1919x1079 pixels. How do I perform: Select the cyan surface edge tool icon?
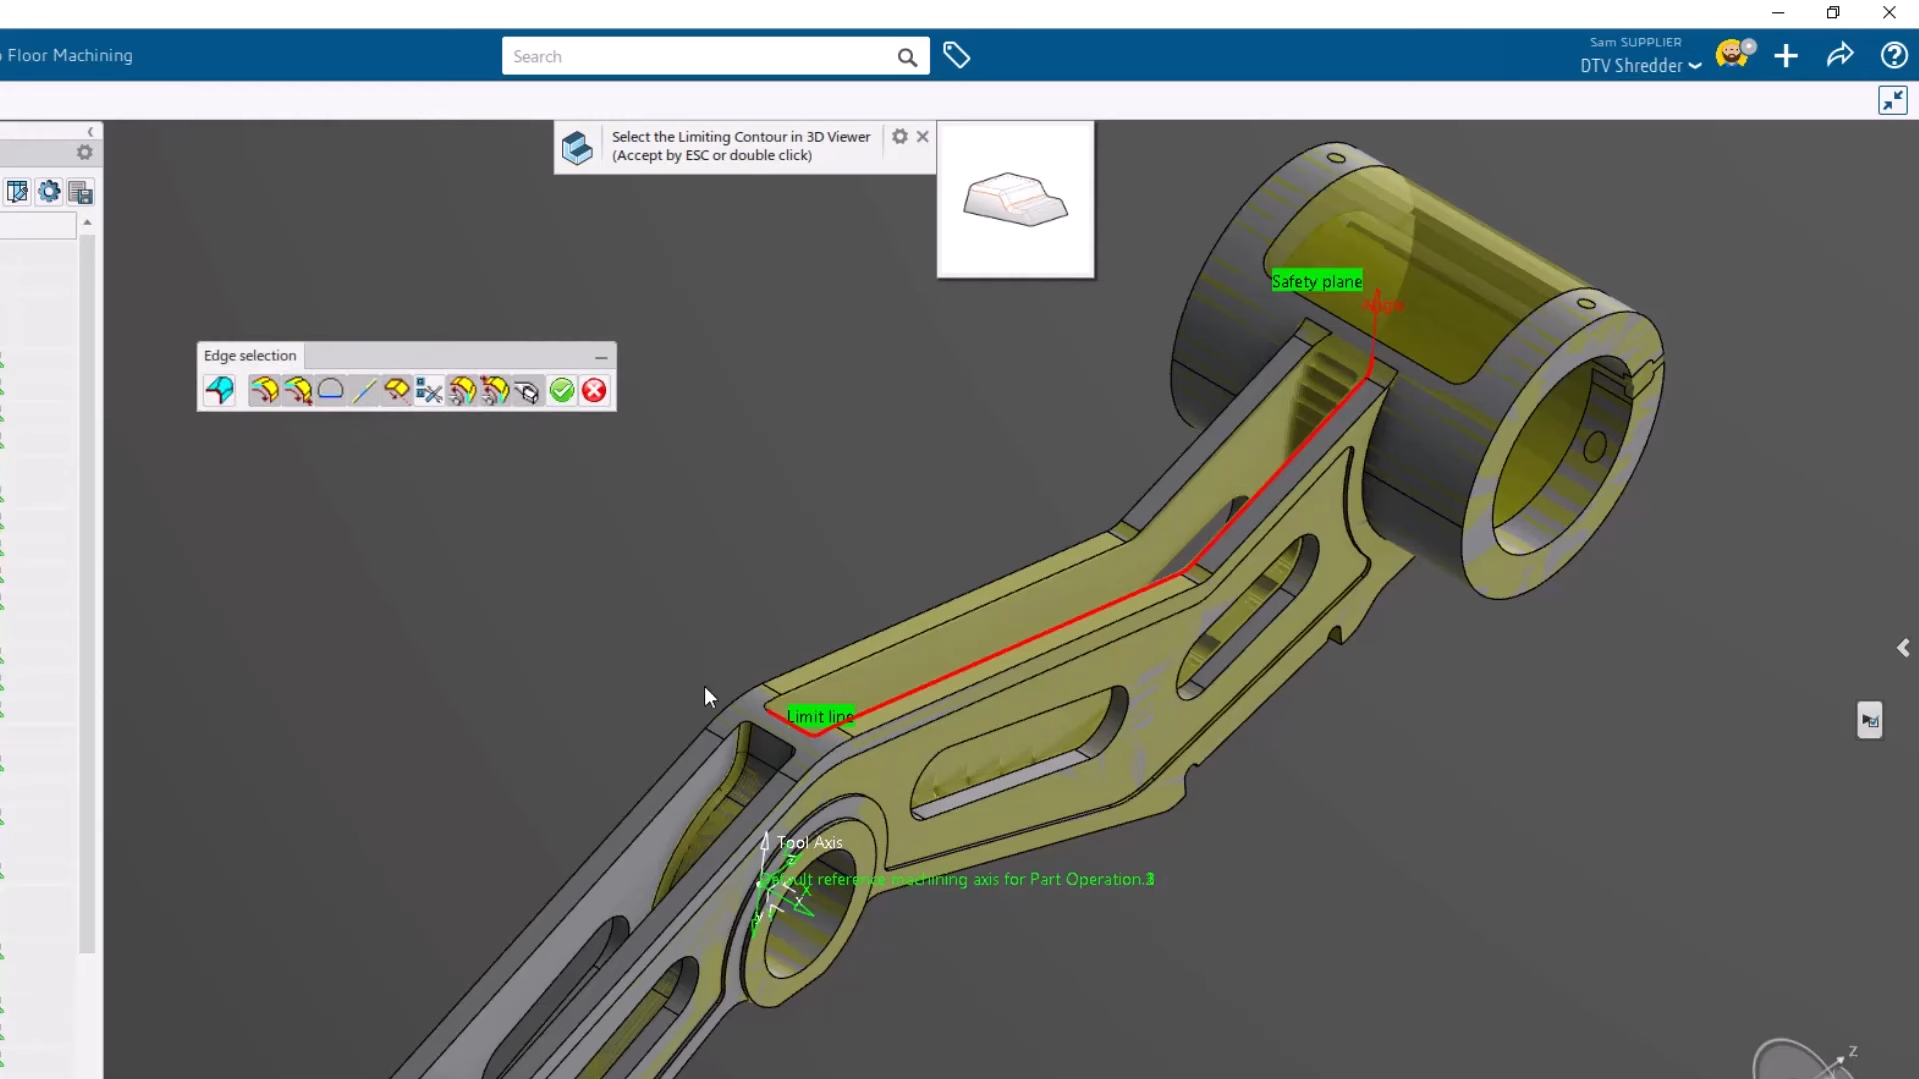coord(220,391)
